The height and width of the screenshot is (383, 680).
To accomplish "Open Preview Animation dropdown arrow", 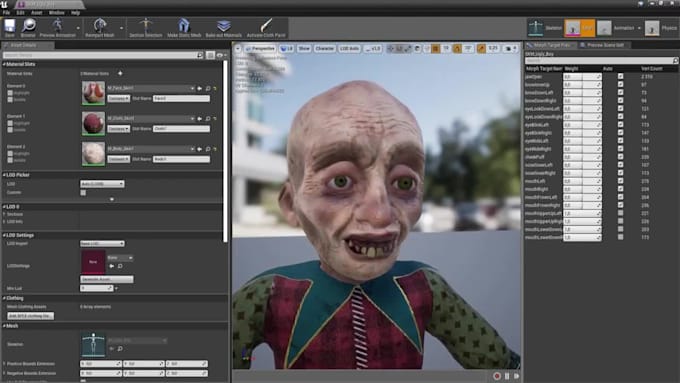I will 78,28.
